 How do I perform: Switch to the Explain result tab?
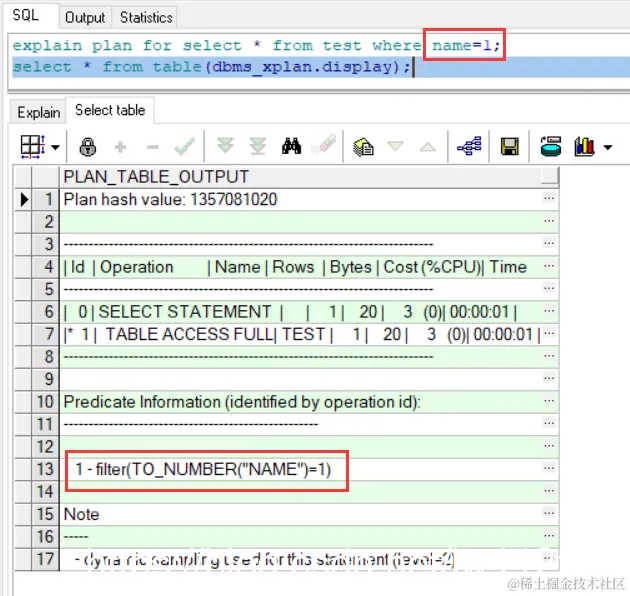[x=39, y=112]
